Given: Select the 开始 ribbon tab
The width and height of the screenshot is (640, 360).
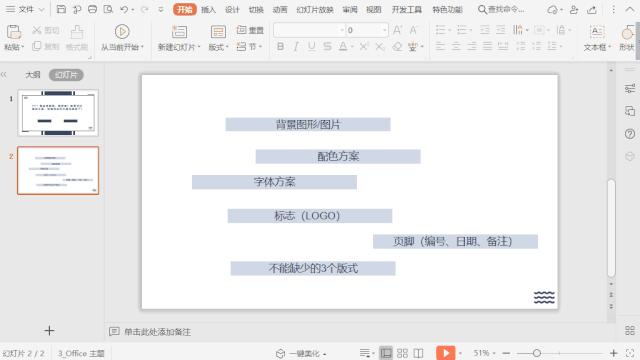Looking at the screenshot, I should [x=184, y=9].
